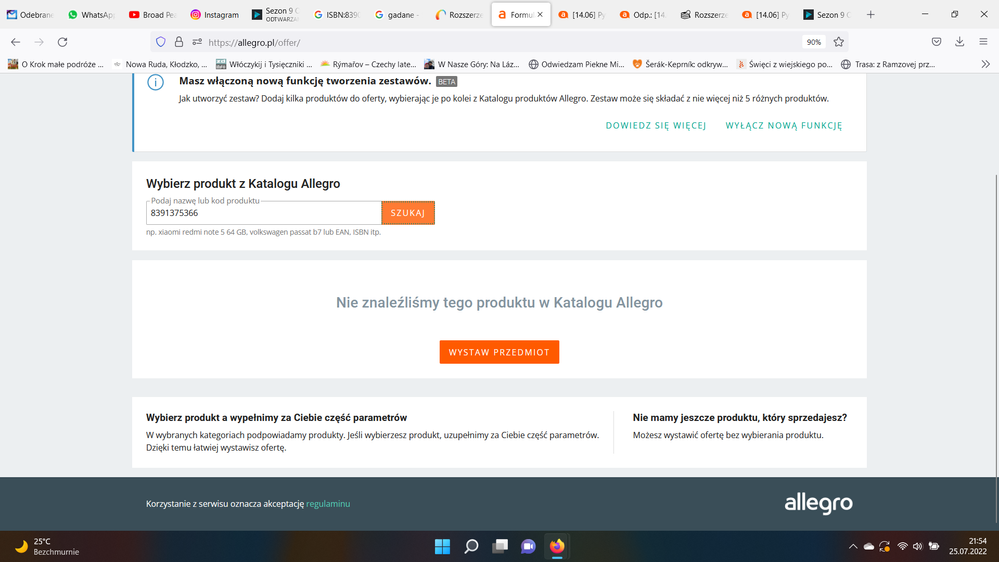Open the O Krok małe podróże bookmark
The height and width of the screenshot is (562, 999).
pos(55,64)
